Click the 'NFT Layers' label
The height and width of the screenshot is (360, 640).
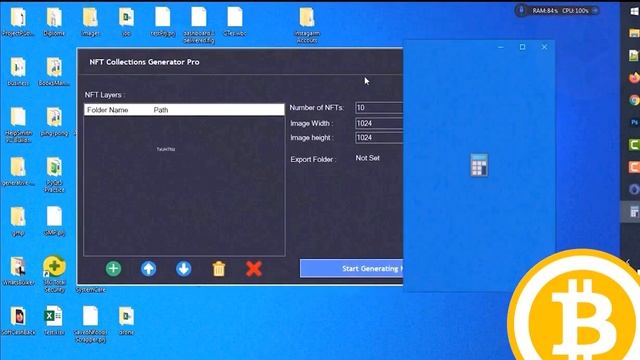point(104,95)
